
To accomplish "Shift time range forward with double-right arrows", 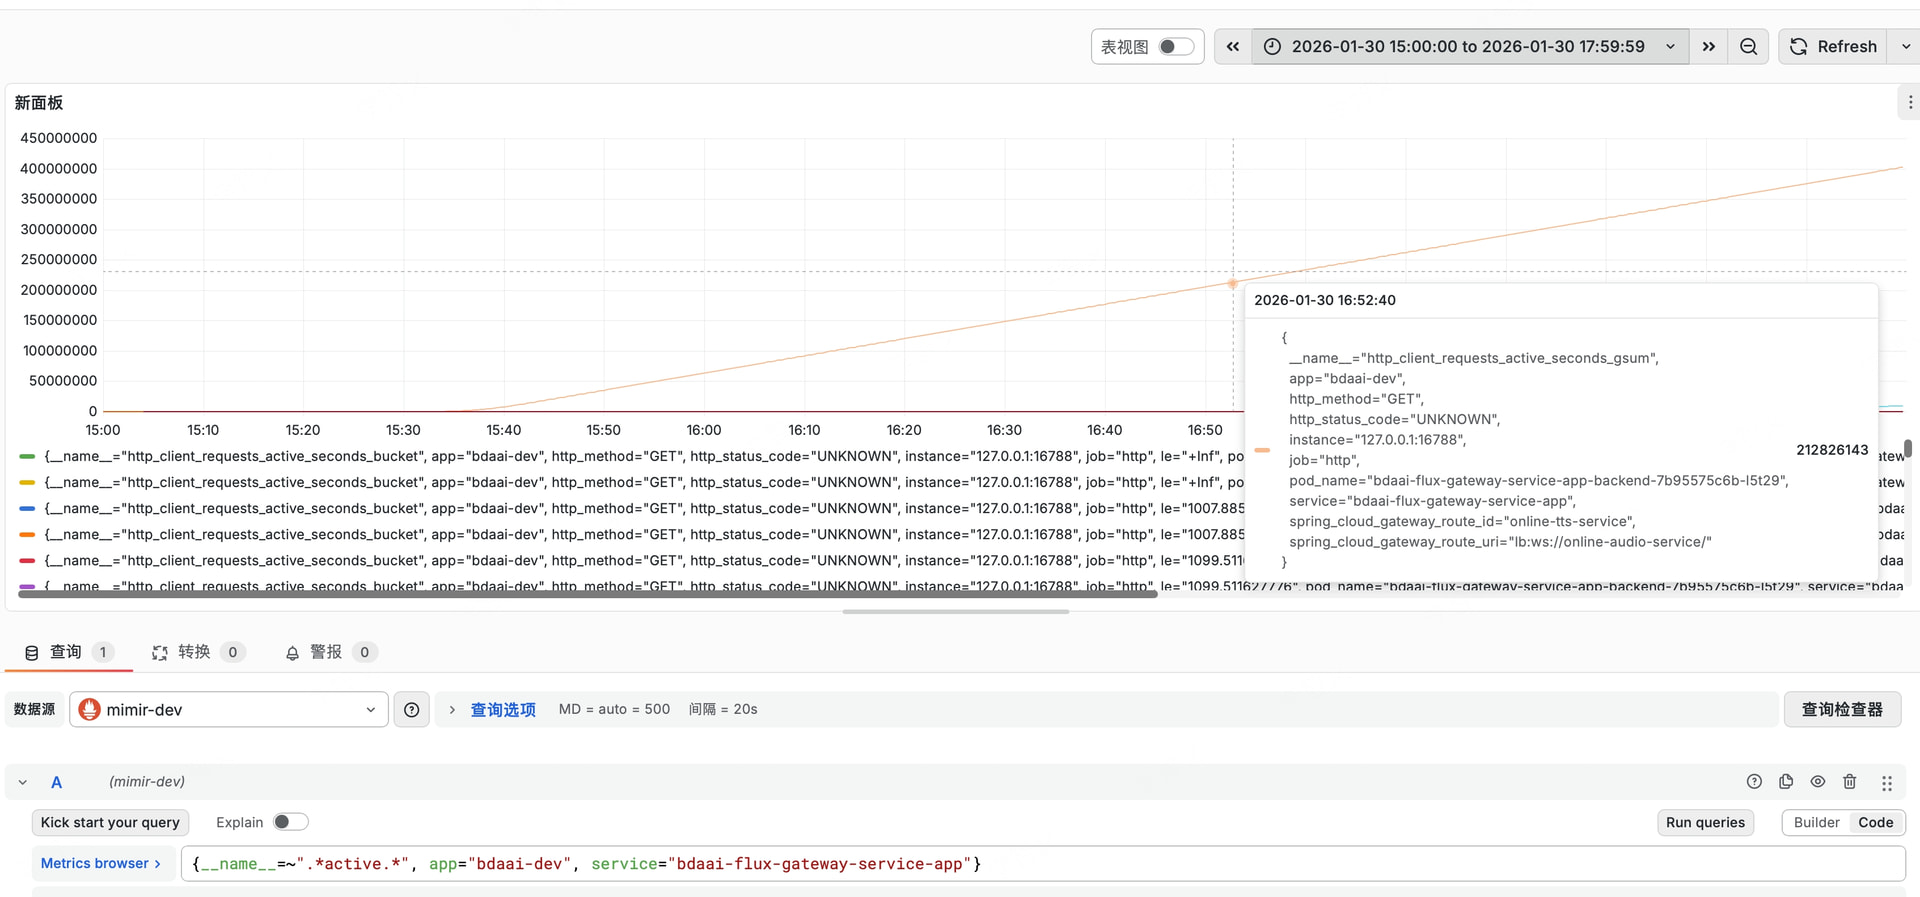I will coord(1709,46).
